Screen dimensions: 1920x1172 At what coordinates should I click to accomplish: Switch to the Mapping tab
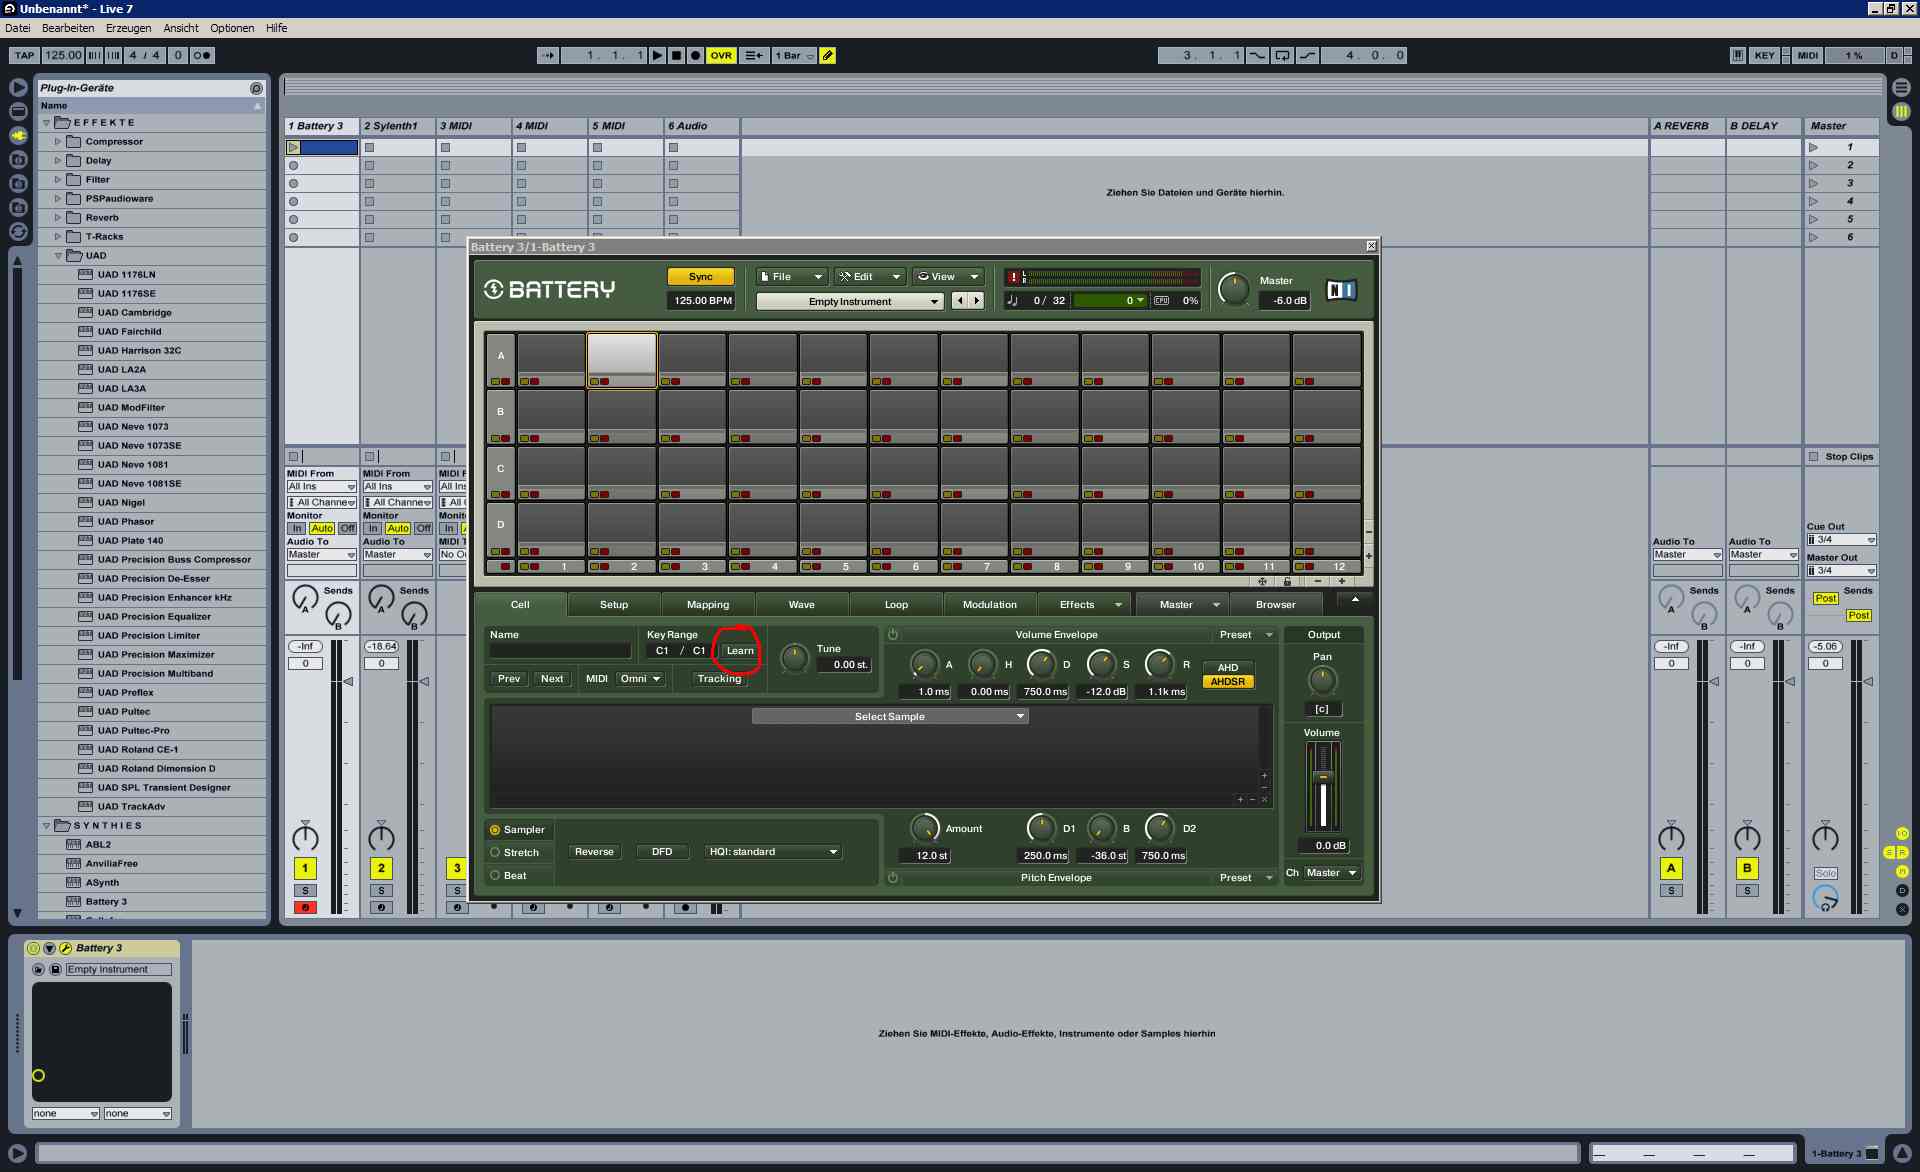tap(708, 605)
